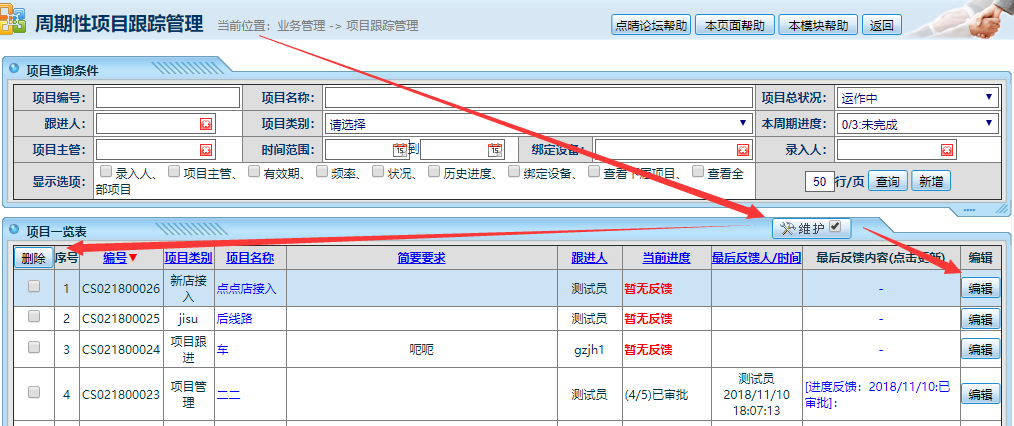Screen dimensions: 1014x426
Task: Open the end date calendar picker icon
Action: pos(494,150)
